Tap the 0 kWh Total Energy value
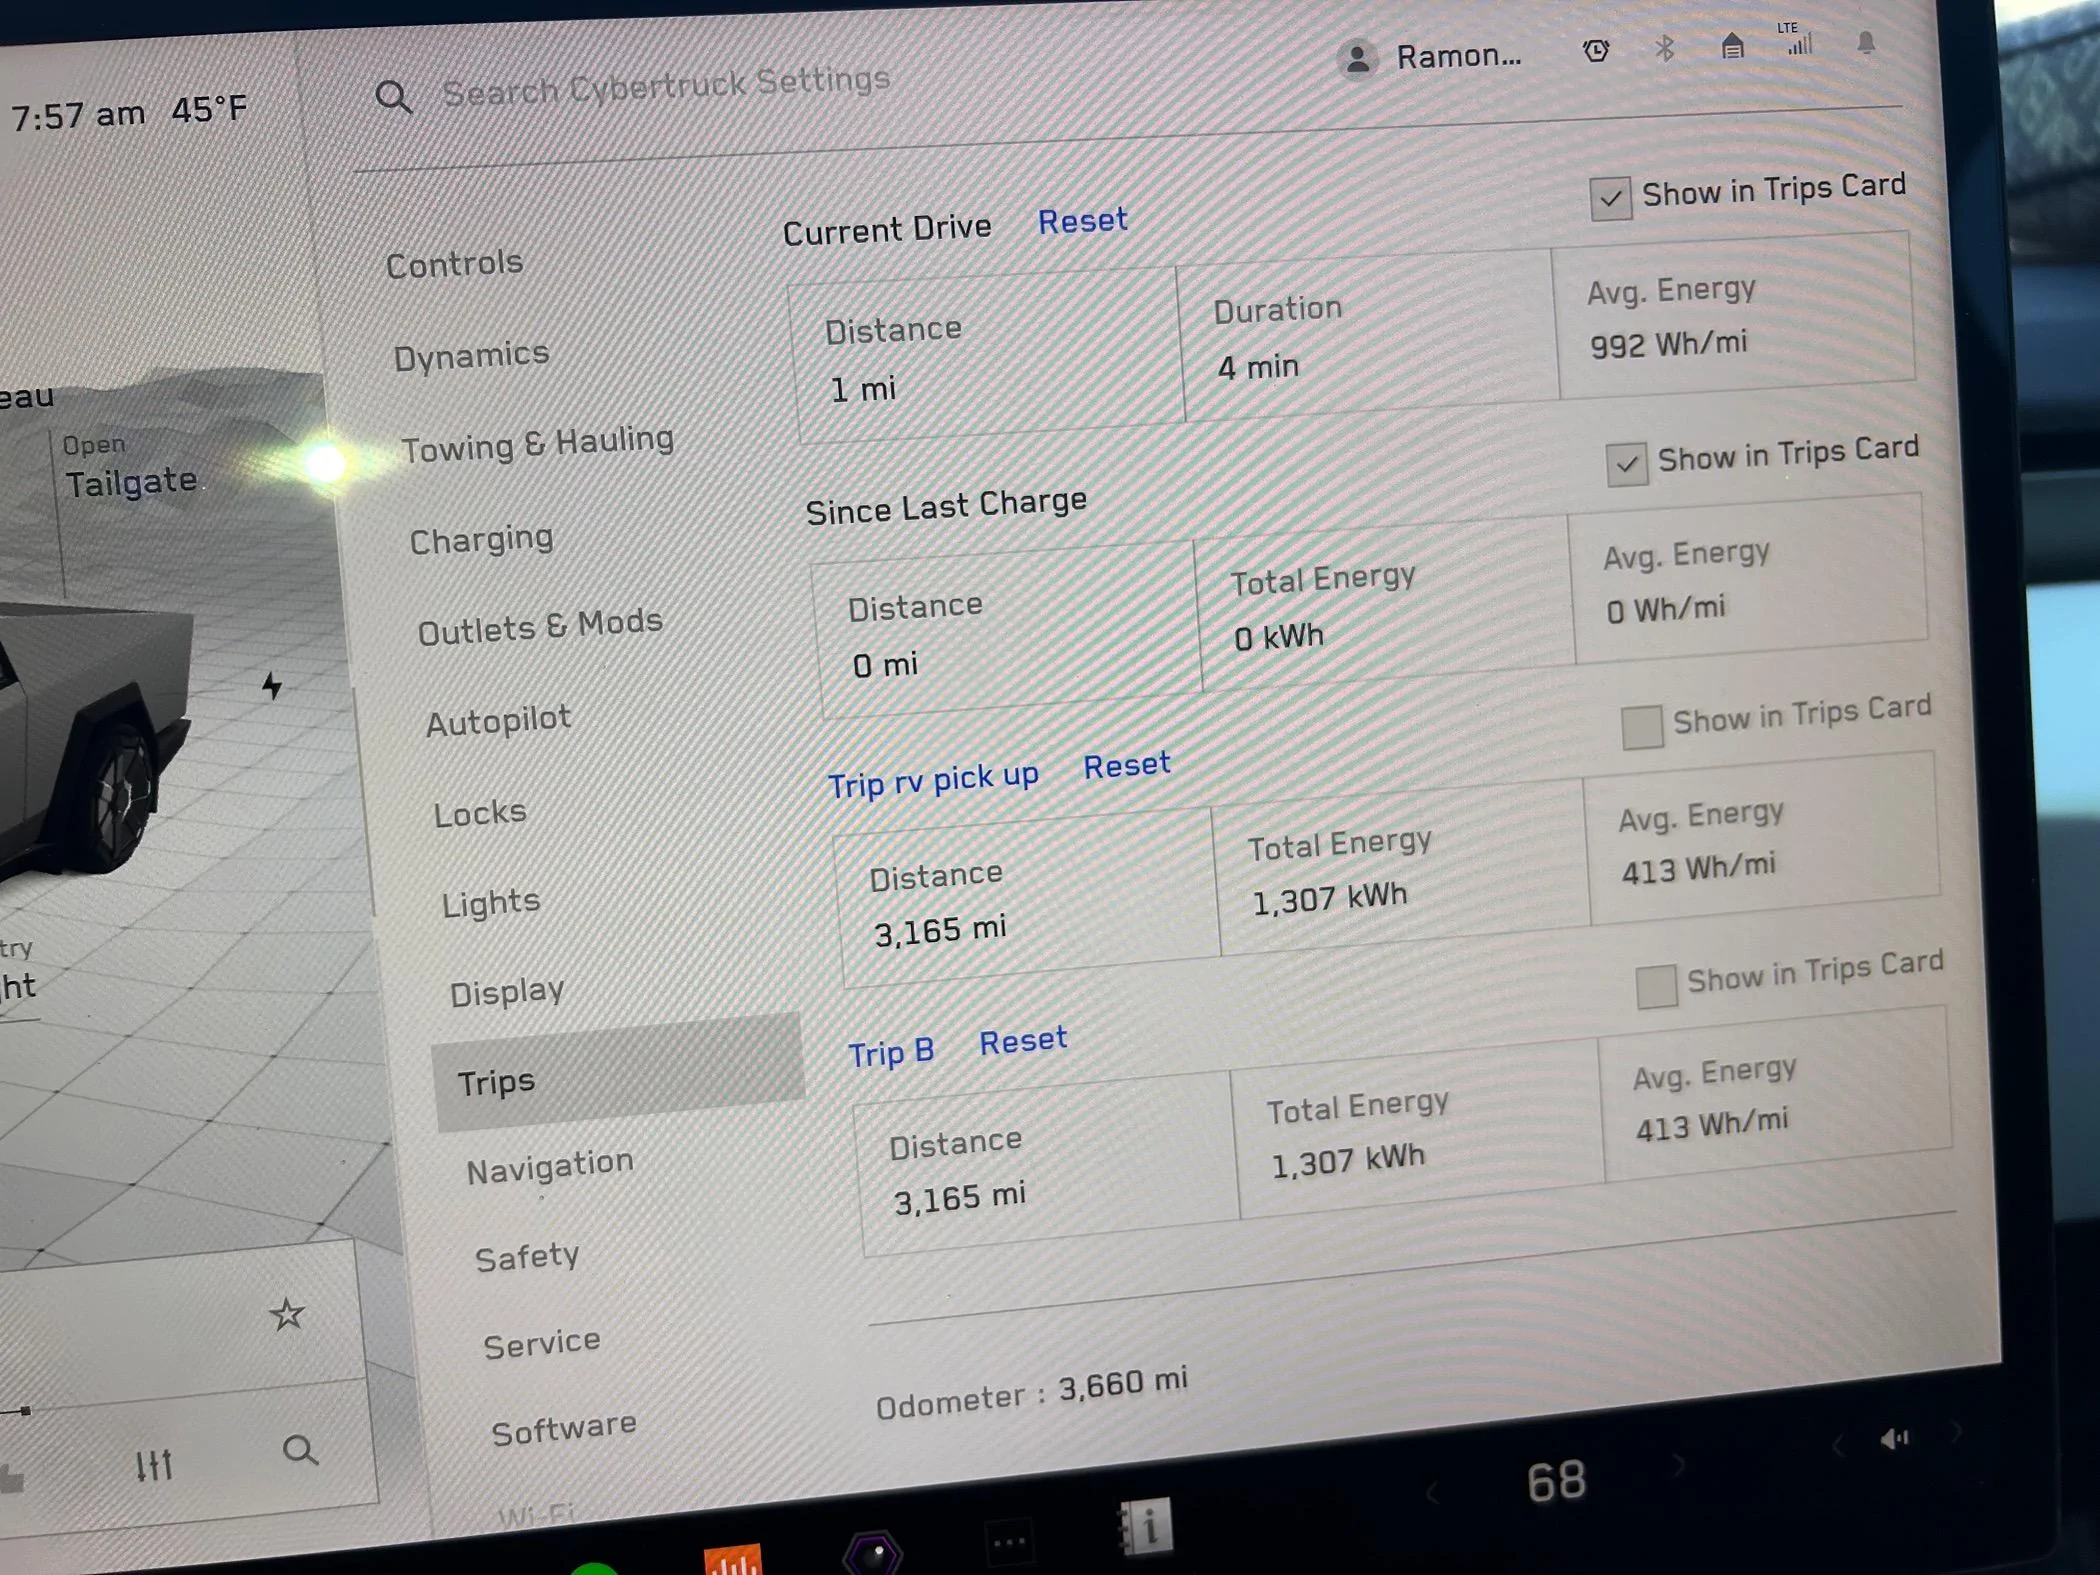This screenshot has height=1575, width=2100. click(x=1278, y=637)
